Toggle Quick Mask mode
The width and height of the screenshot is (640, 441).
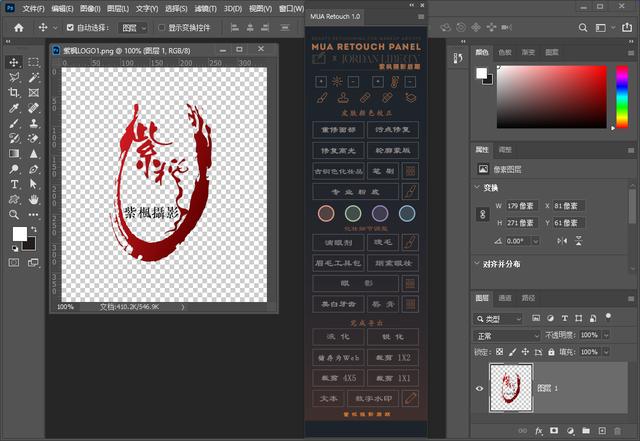pyautogui.click(x=14, y=263)
